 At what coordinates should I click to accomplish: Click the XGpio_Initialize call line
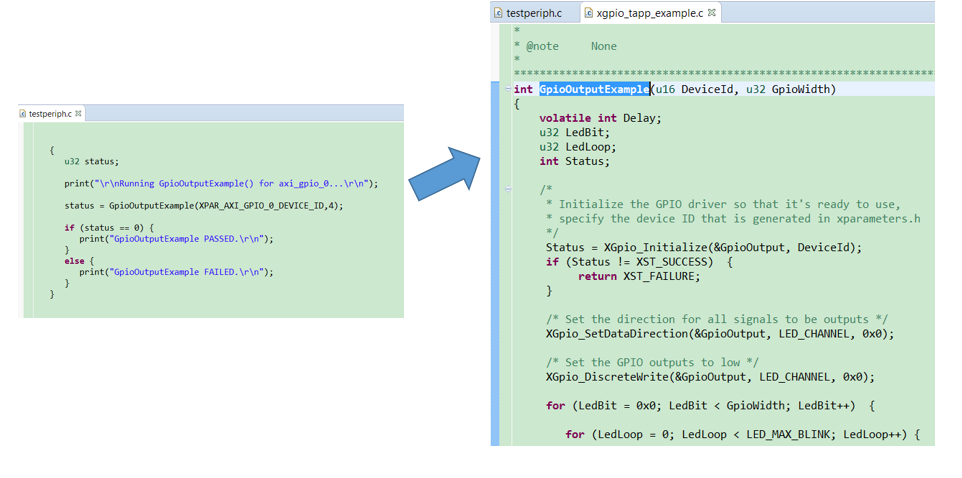pos(704,248)
